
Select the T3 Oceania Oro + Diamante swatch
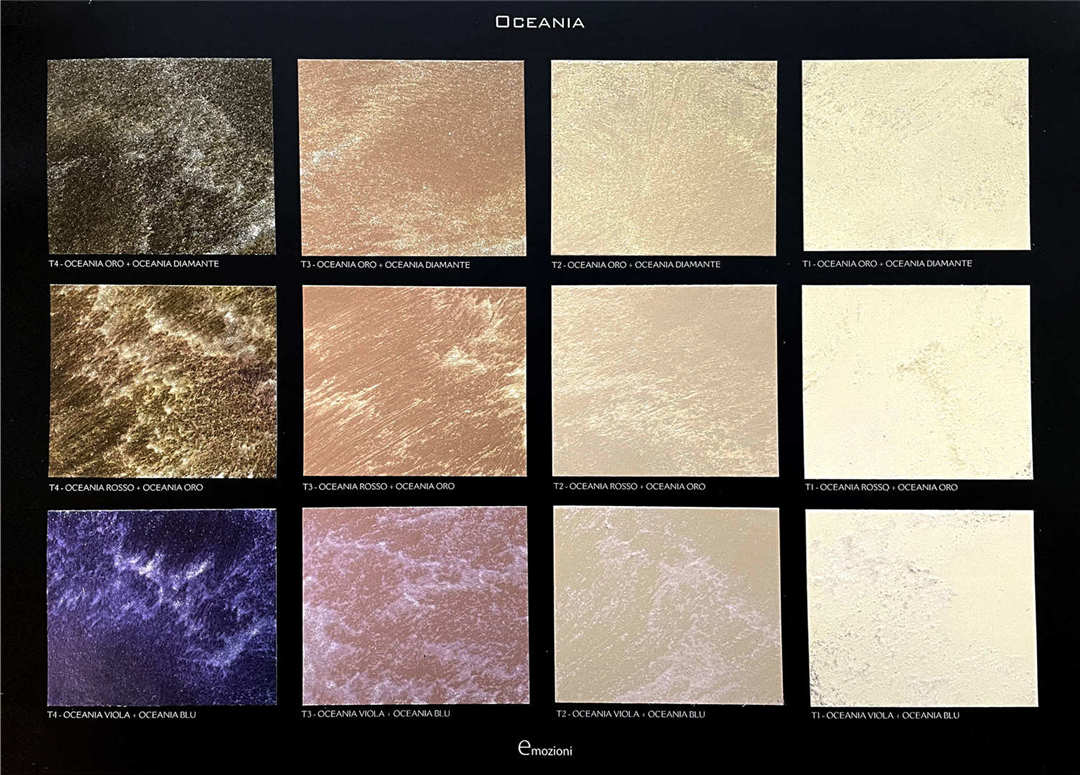point(412,158)
